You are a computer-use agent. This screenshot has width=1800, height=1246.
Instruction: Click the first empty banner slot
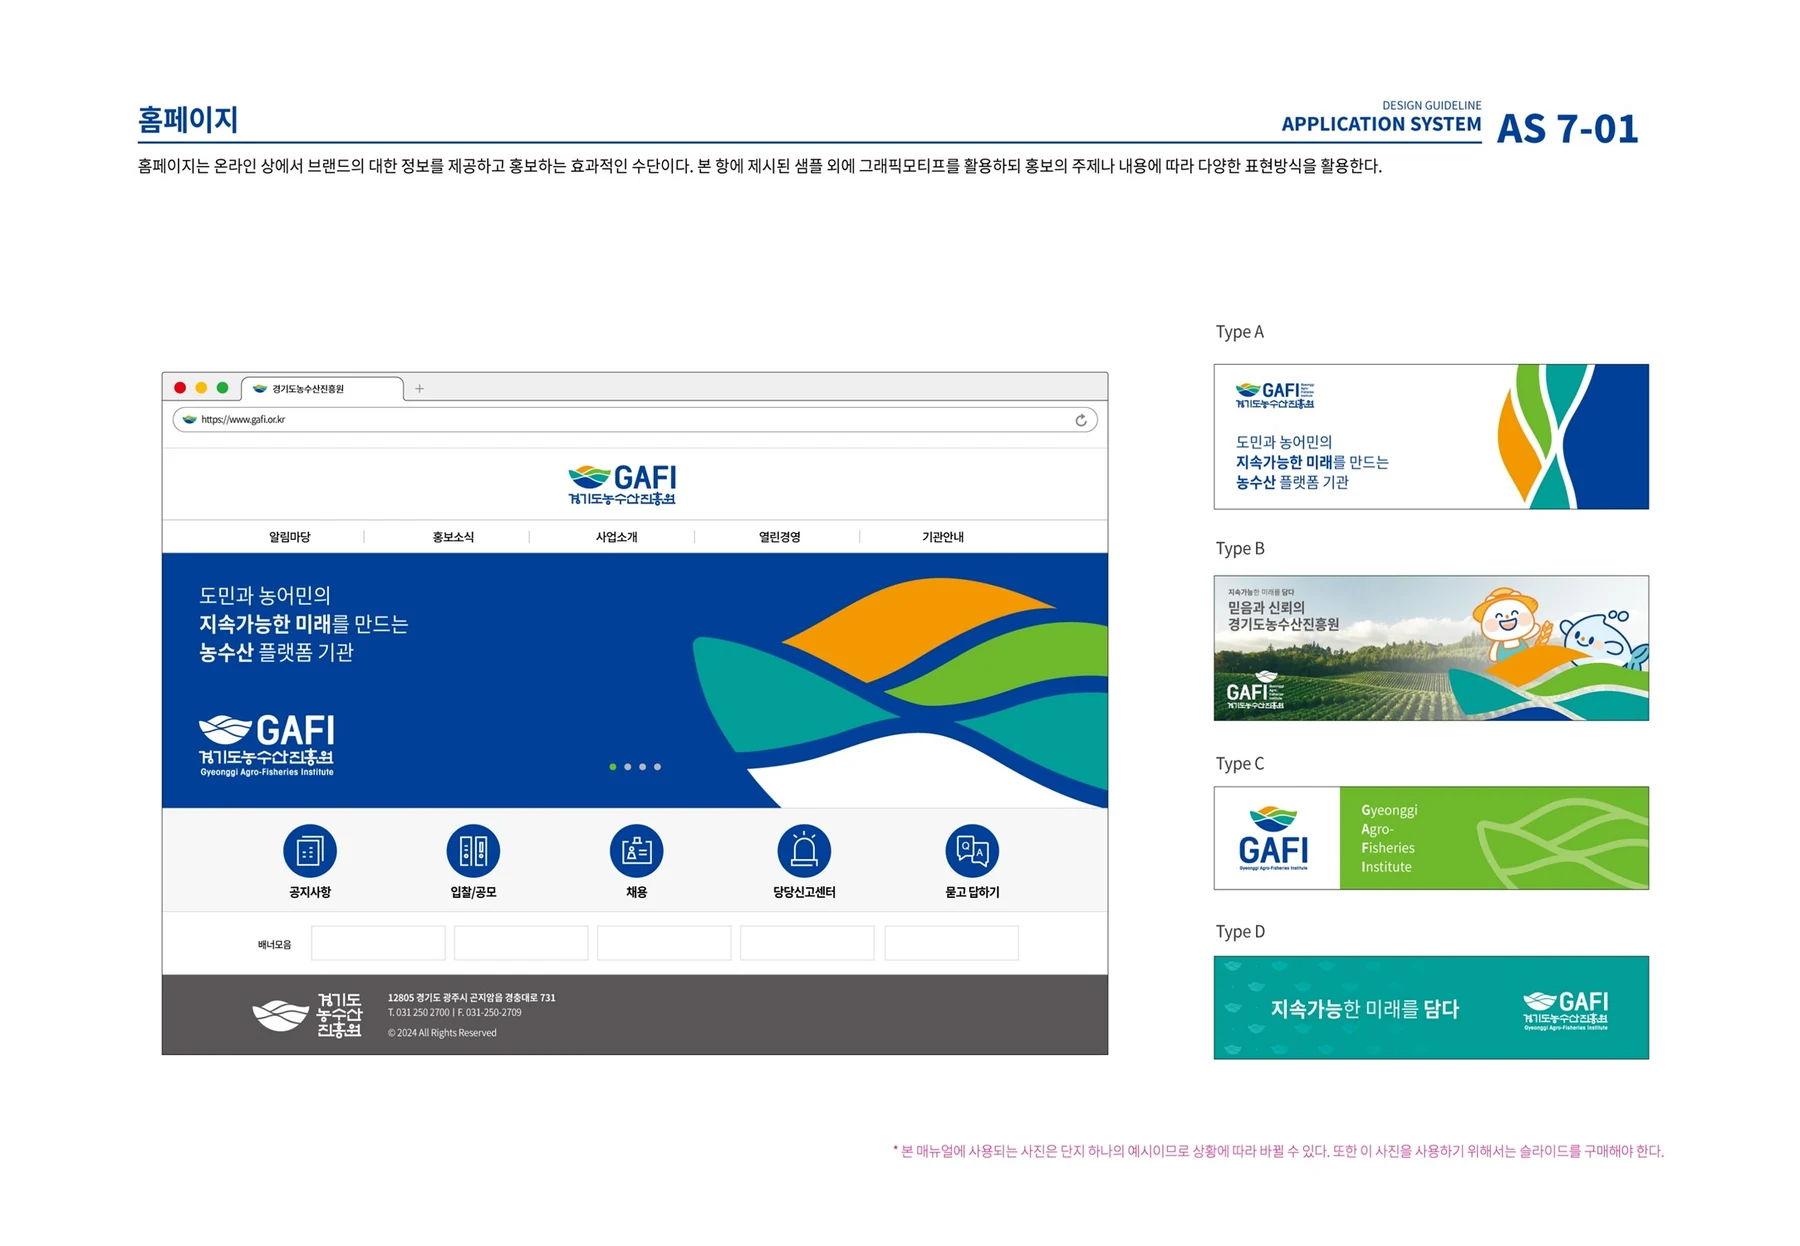tap(378, 943)
